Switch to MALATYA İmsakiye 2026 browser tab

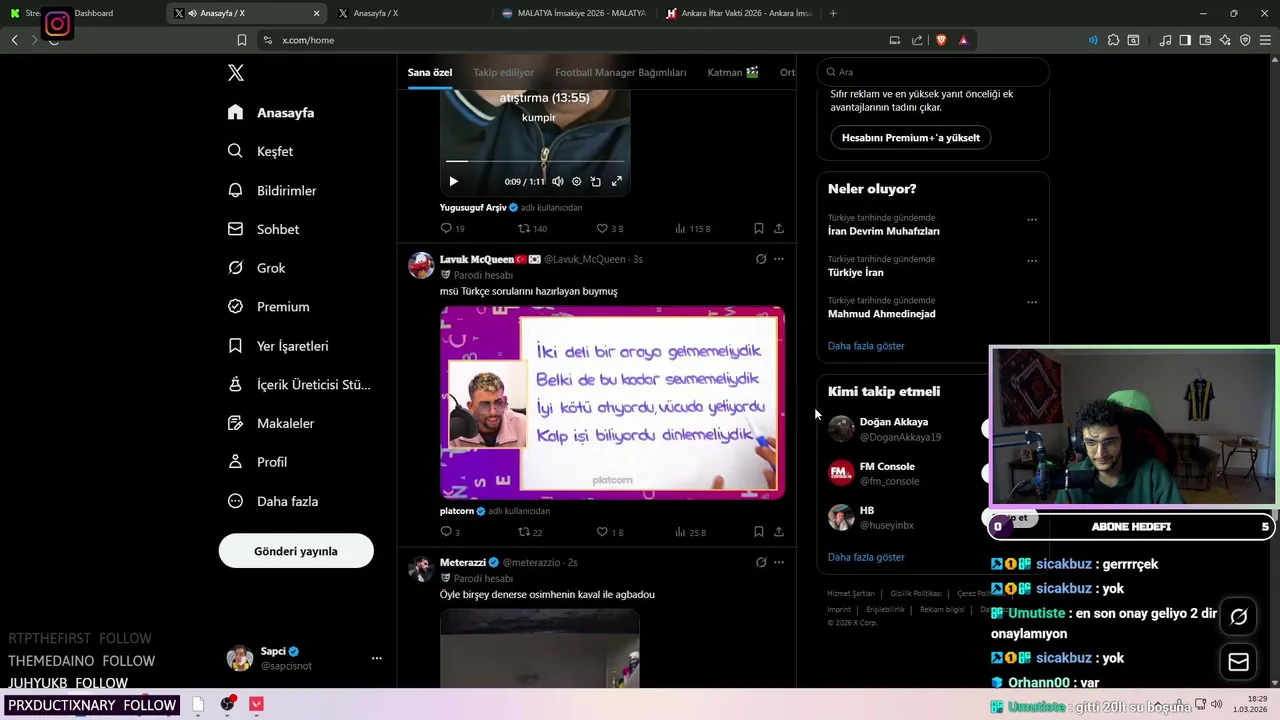(575, 13)
